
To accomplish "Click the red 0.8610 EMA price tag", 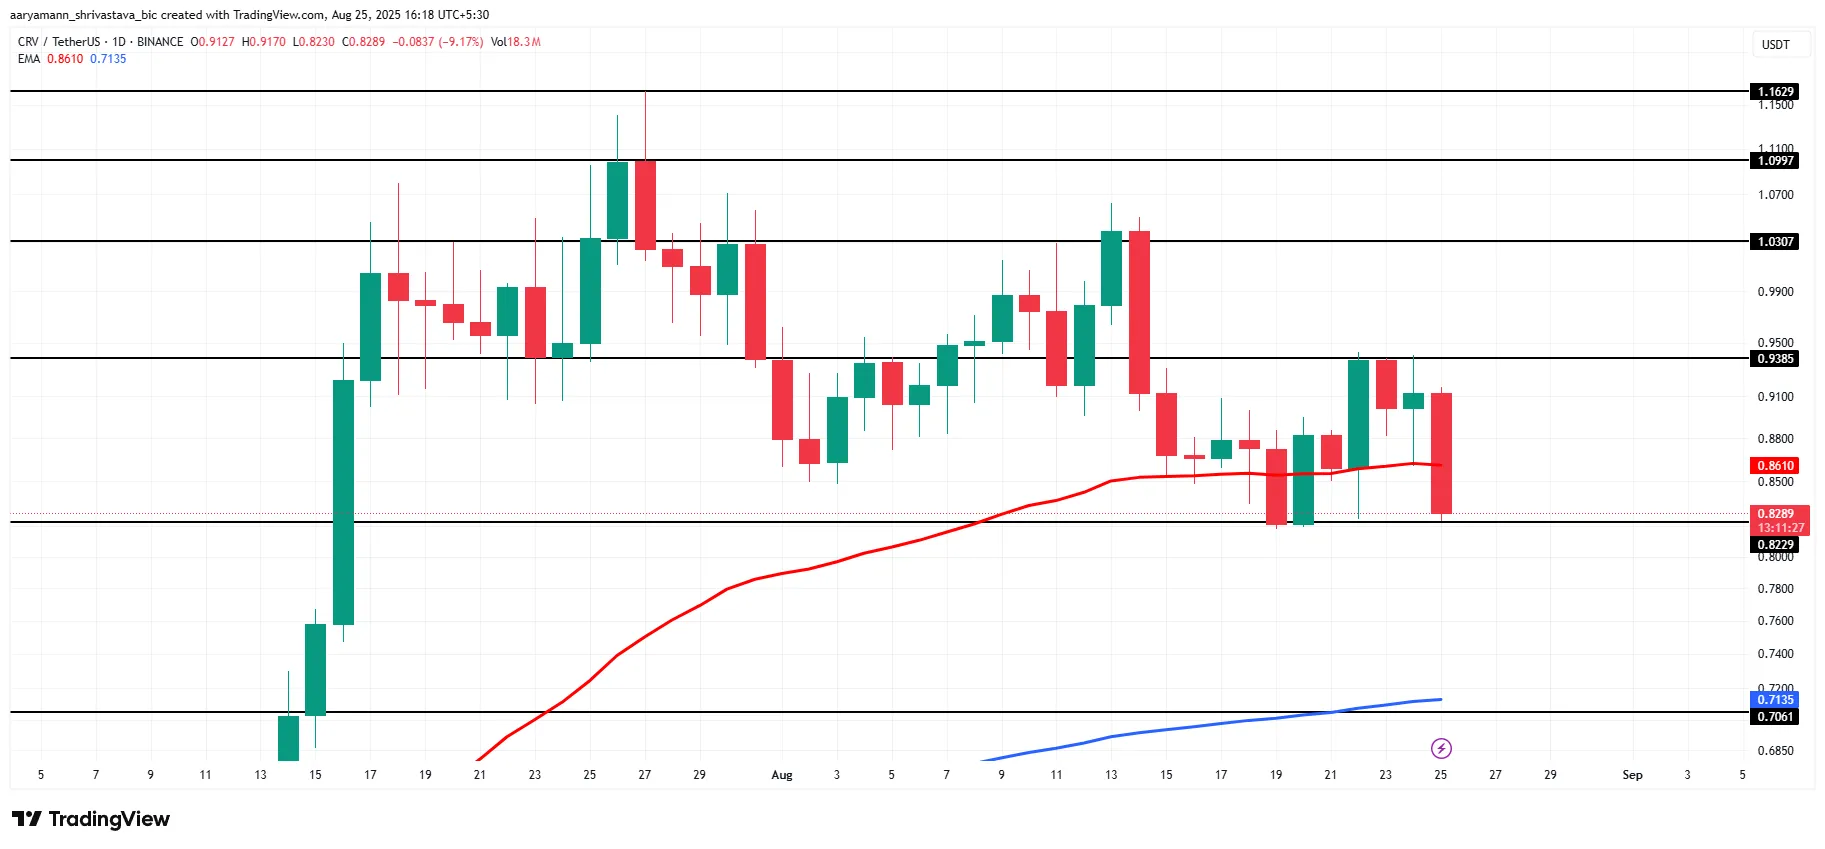I will point(1775,465).
